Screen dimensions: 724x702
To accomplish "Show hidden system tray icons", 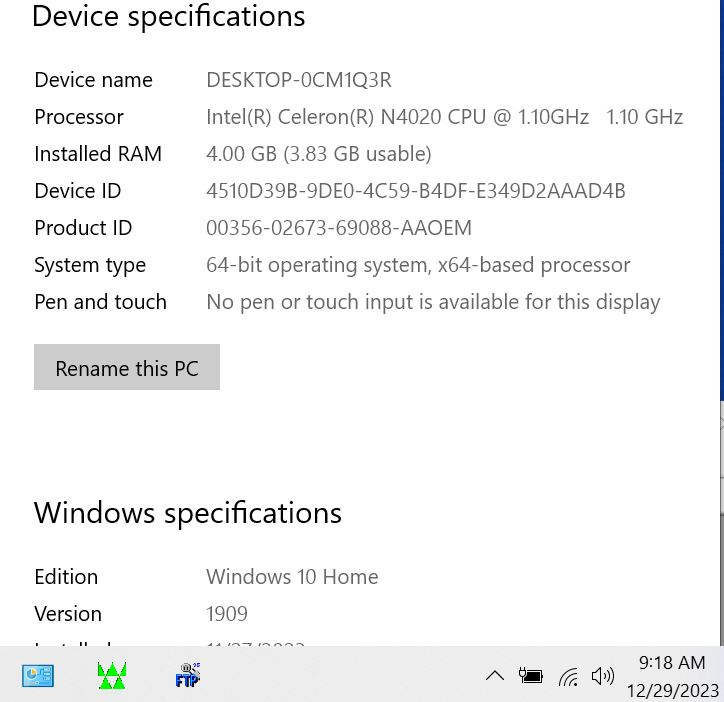I will (x=495, y=676).
